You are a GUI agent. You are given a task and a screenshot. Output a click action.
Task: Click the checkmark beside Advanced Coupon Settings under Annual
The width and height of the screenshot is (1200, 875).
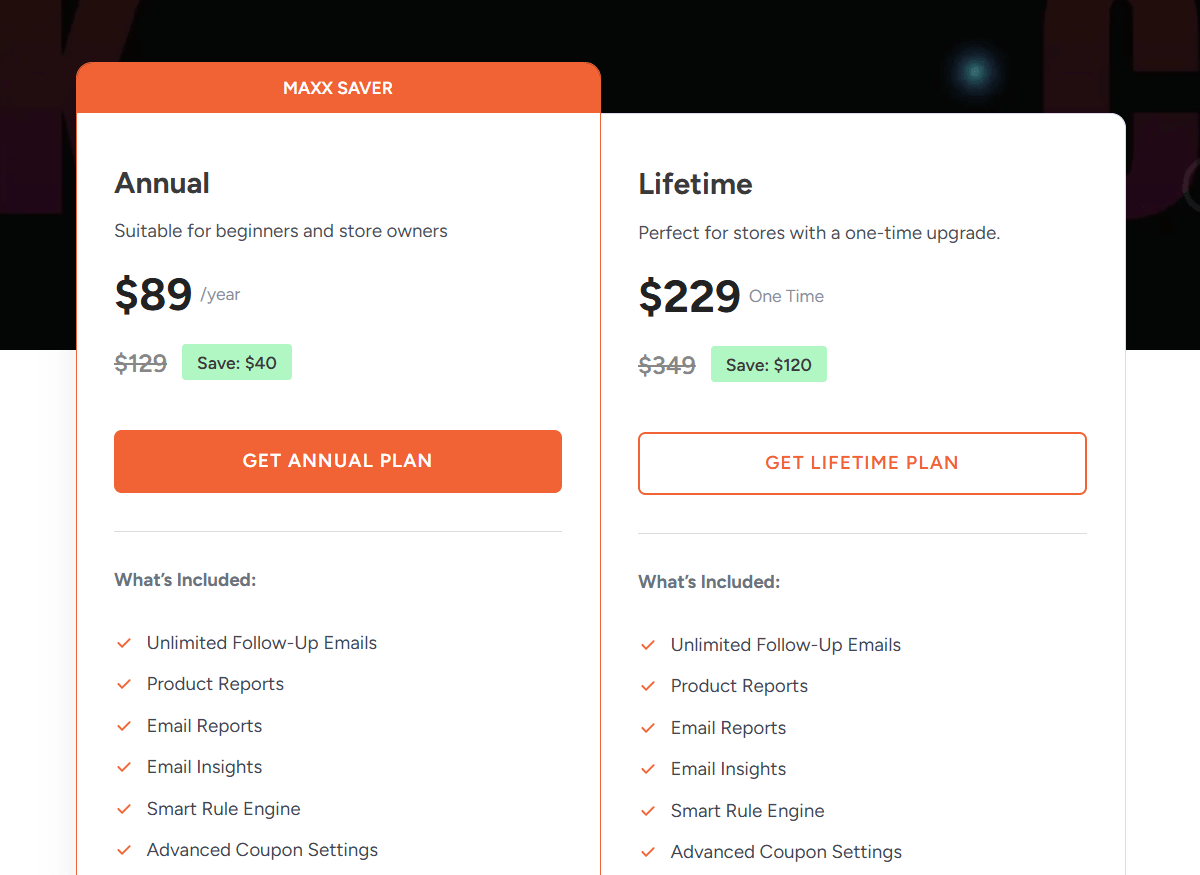click(x=124, y=850)
